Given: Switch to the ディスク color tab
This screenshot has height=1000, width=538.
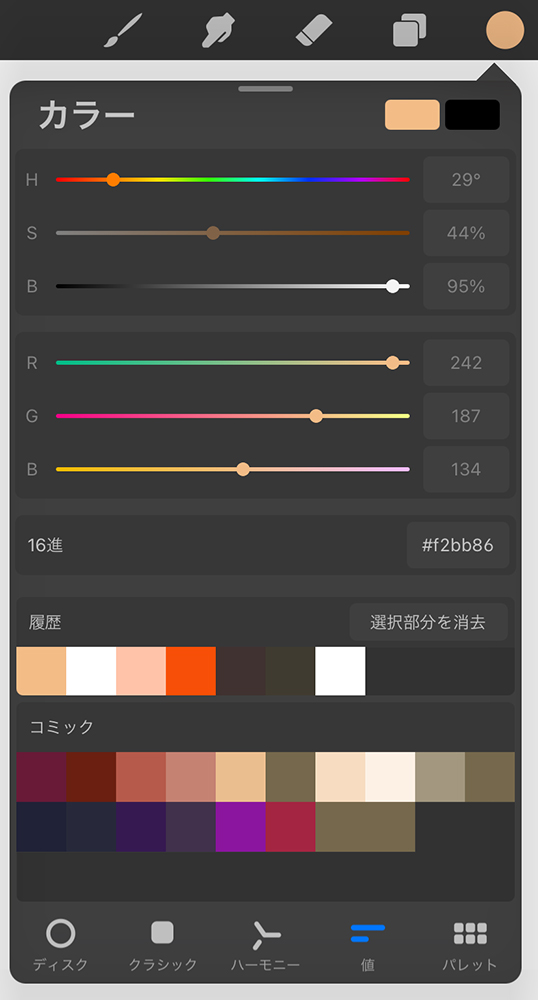Looking at the screenshot, I should coord(61,946).
